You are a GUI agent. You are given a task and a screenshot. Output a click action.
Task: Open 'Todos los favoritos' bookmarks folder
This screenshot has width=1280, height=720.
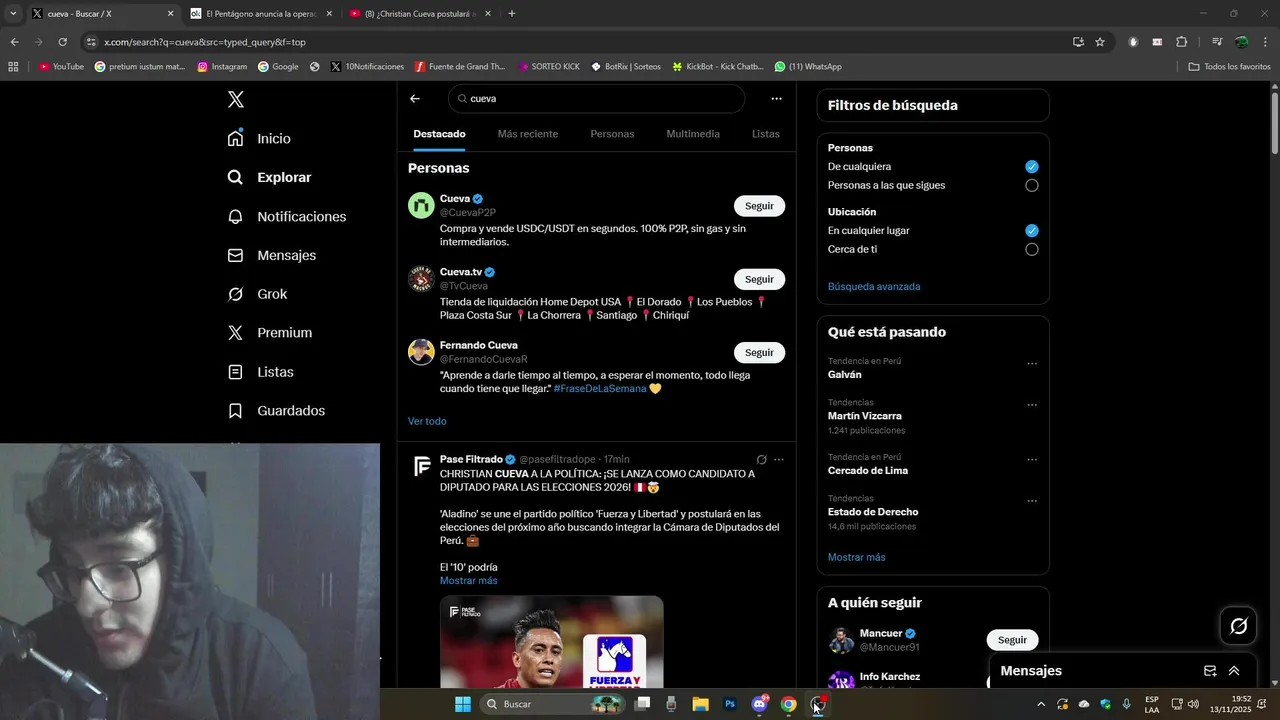(1229, 67)
